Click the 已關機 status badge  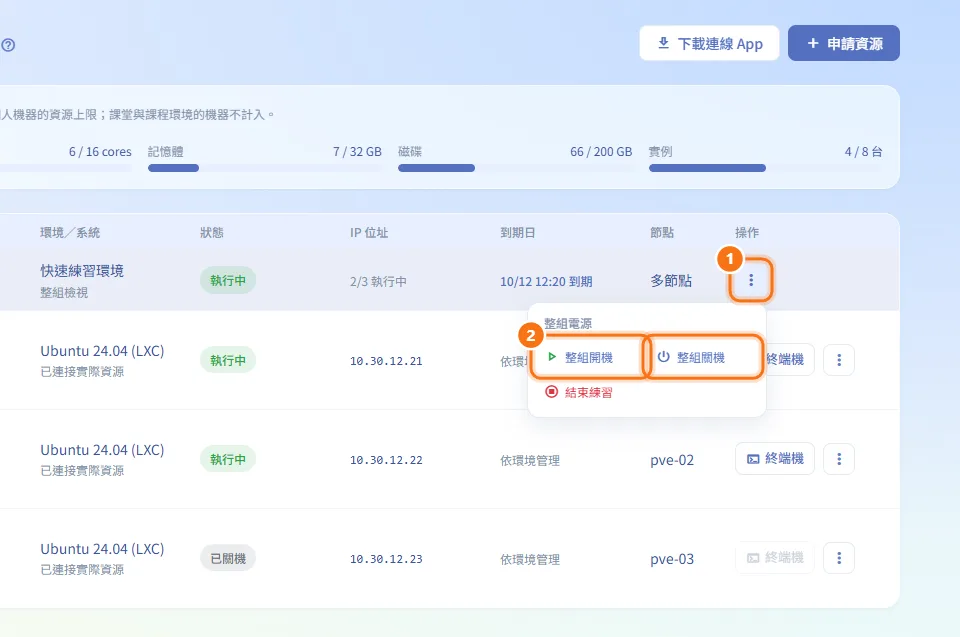click(228, 559)
